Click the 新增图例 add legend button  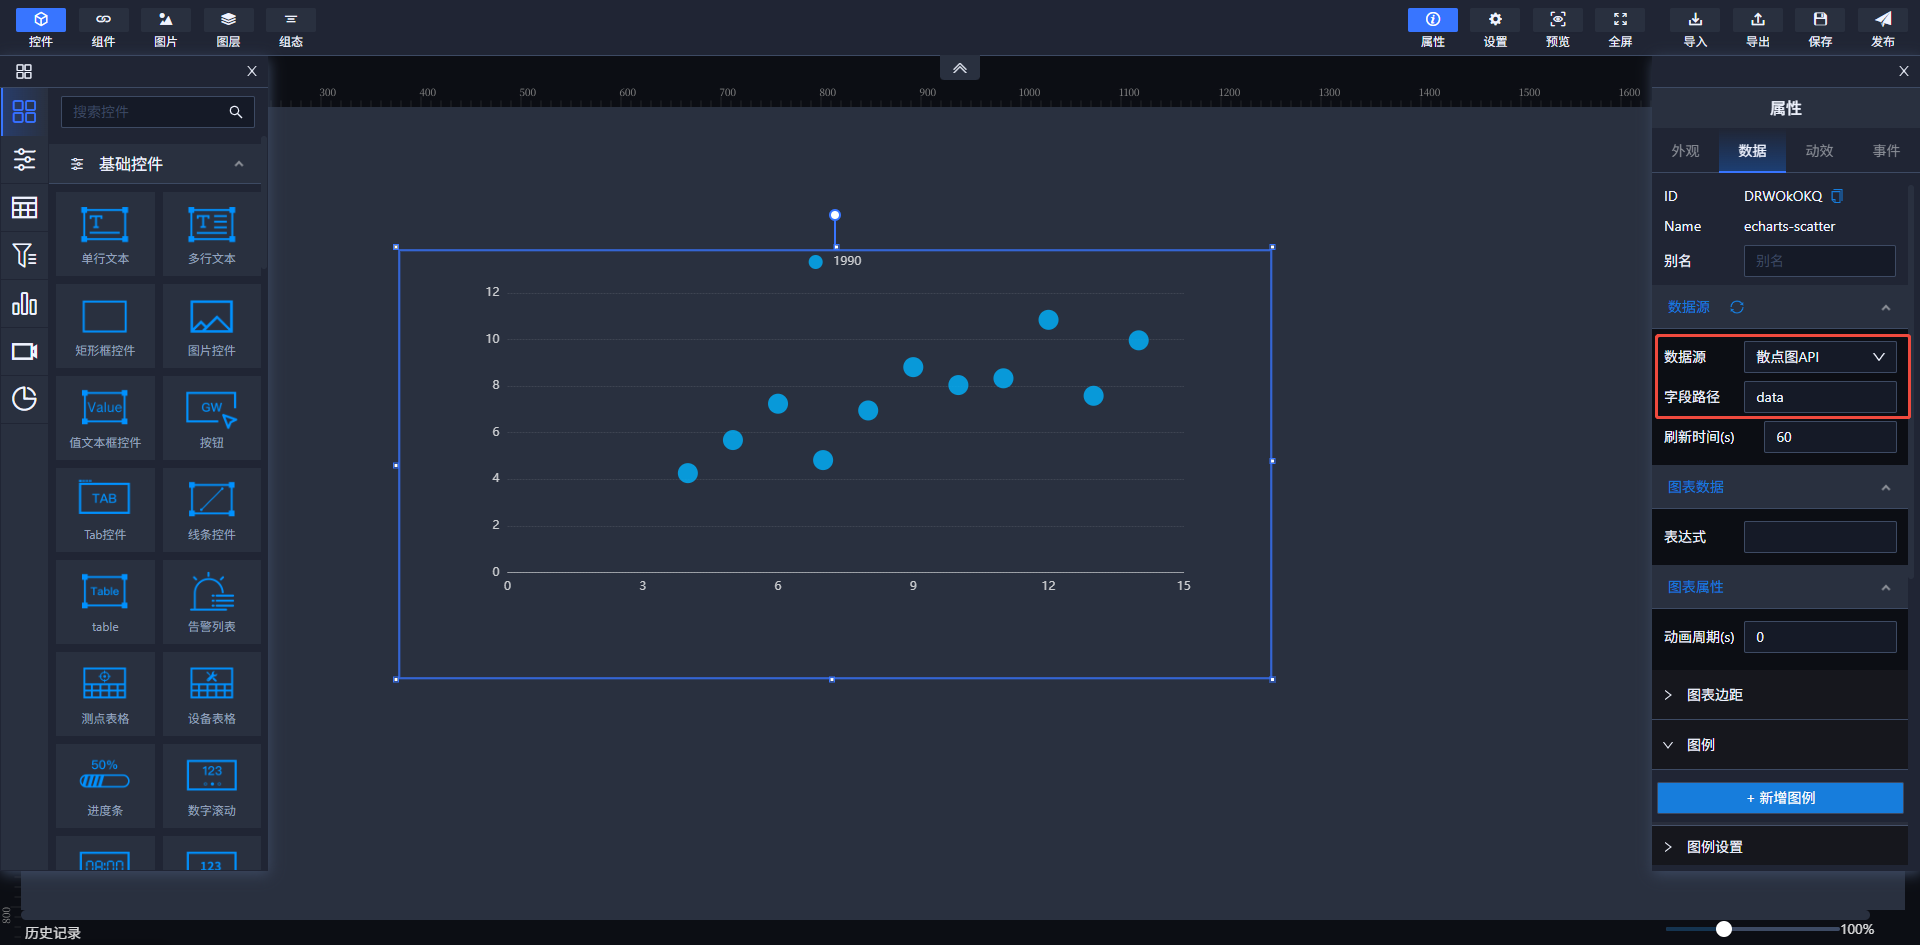point(1780,798)
